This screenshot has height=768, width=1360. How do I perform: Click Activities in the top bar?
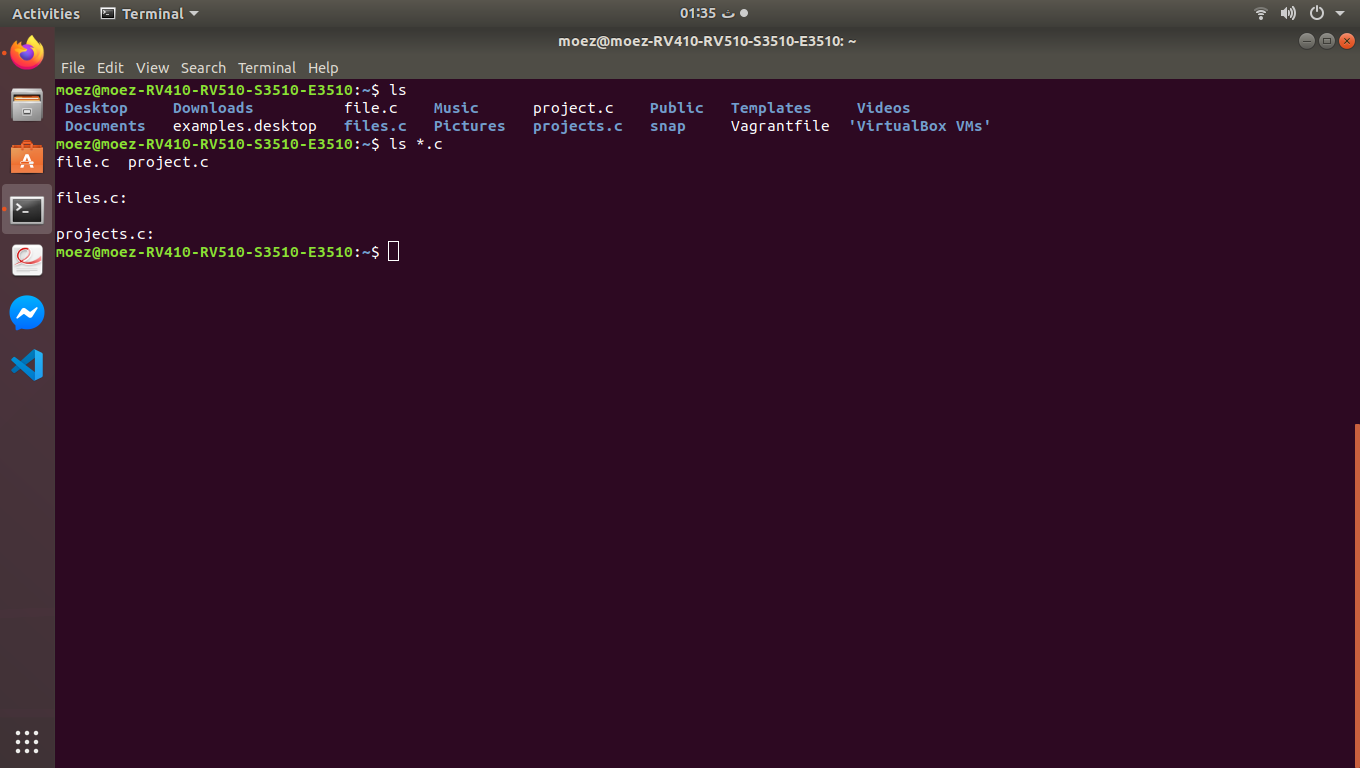(45, 13)
